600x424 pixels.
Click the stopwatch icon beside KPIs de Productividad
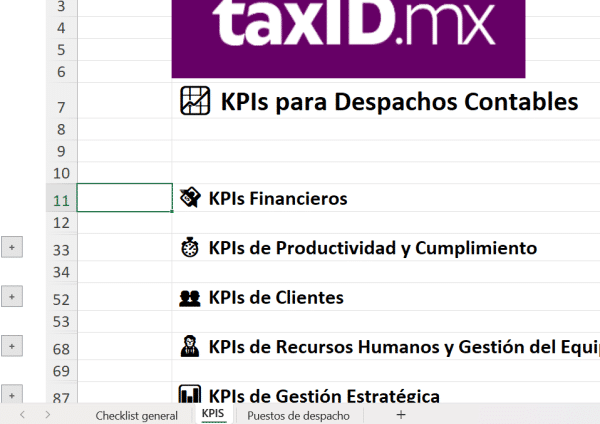[190, 248]
